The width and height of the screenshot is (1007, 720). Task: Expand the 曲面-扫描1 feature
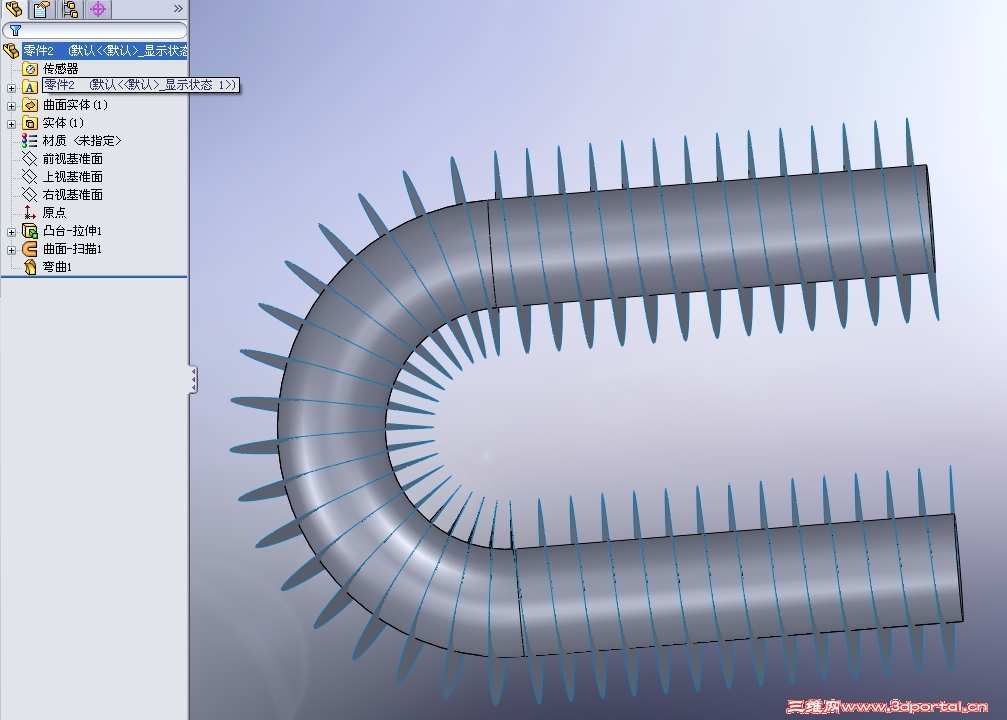pos(12,250)
